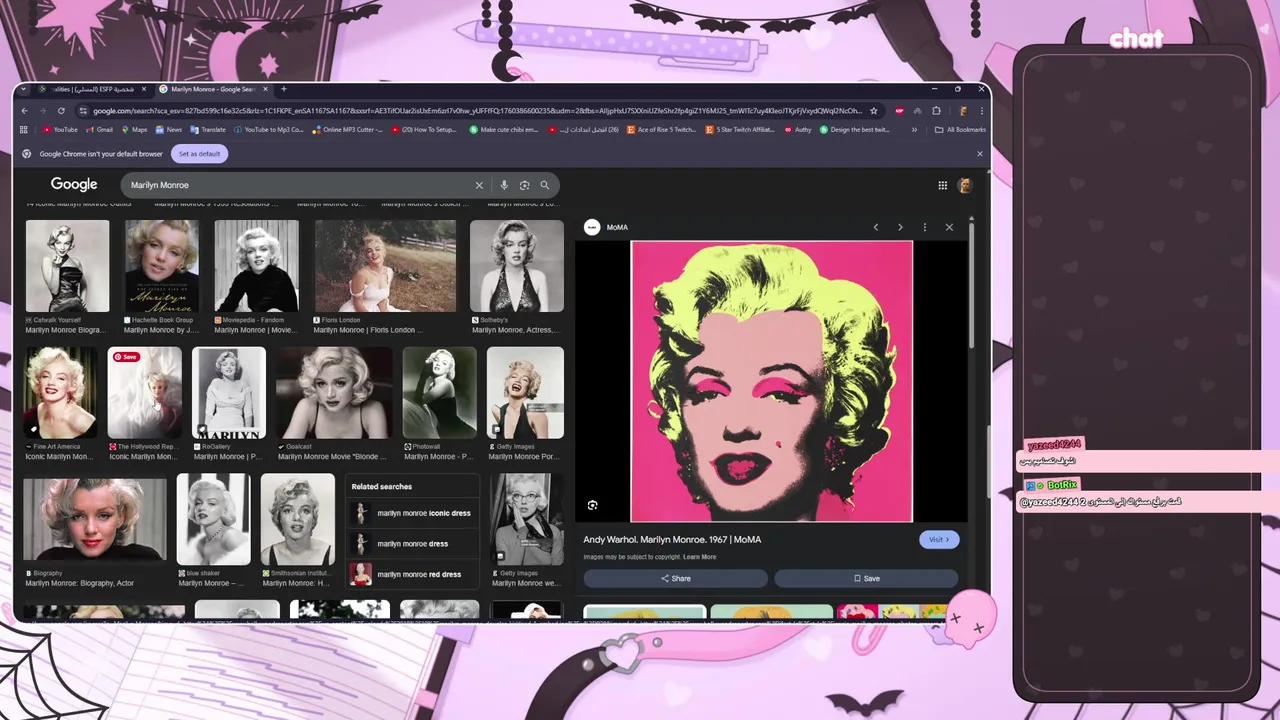Select related search marilyn monroe dress
Screen dimensions: 1280x720
(x=413, y=544)
